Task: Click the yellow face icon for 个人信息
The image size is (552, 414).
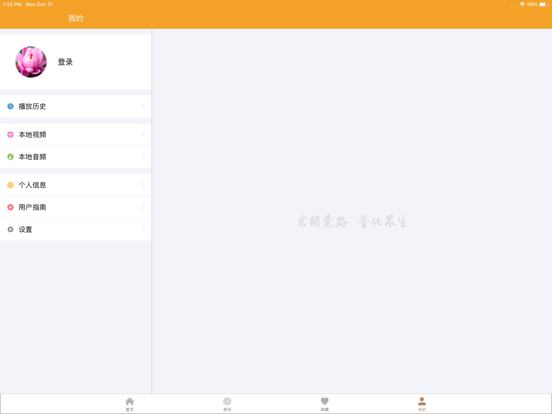Action: point(11,185)
